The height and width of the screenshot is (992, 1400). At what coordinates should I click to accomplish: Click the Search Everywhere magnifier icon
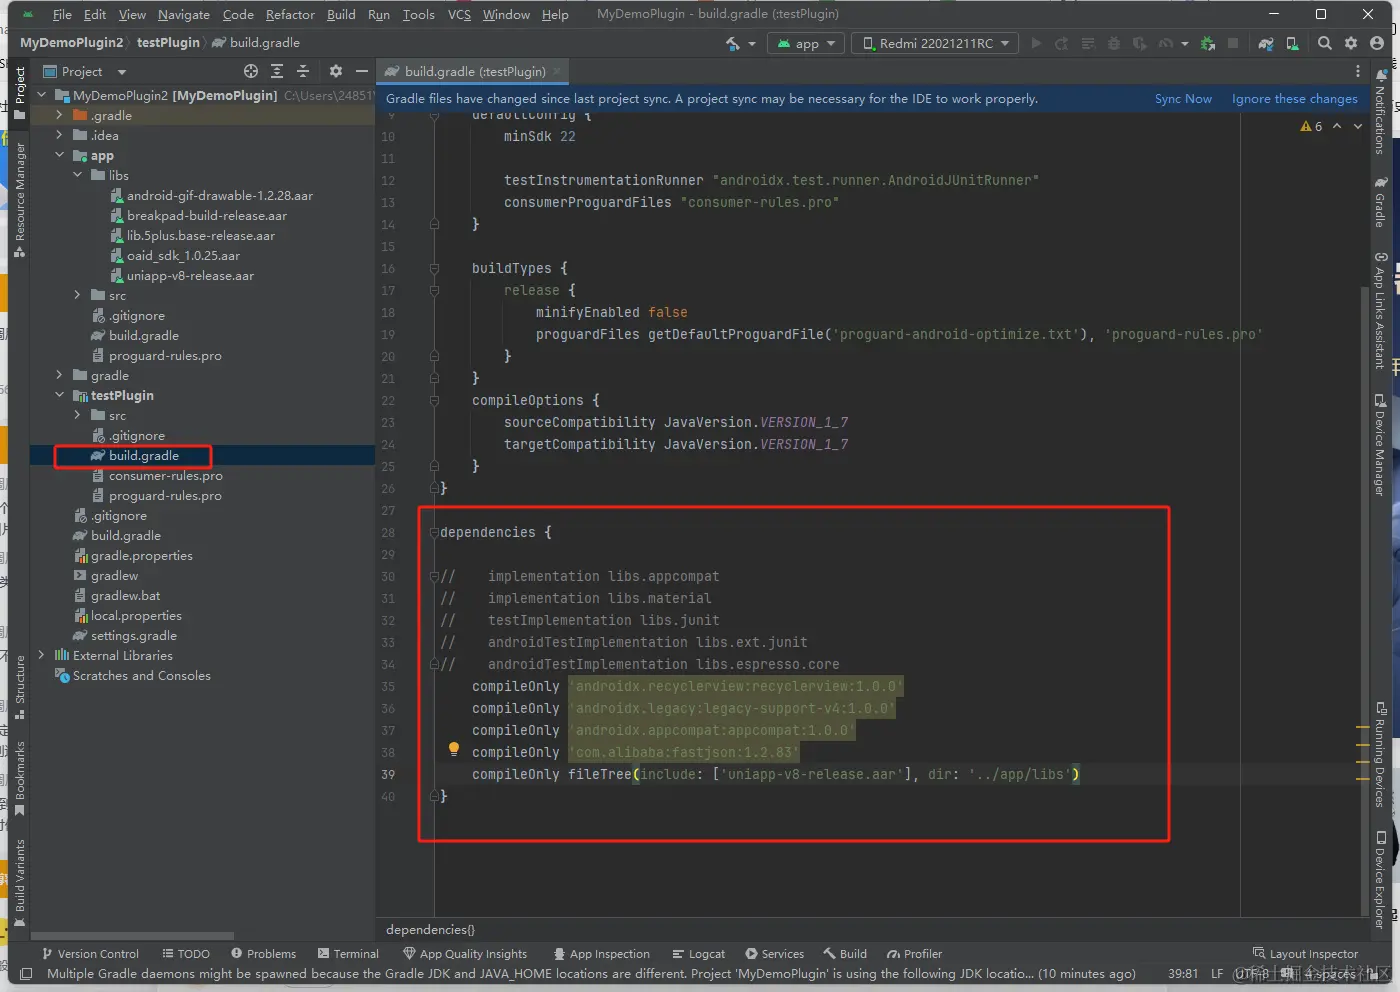[1325, 43]
